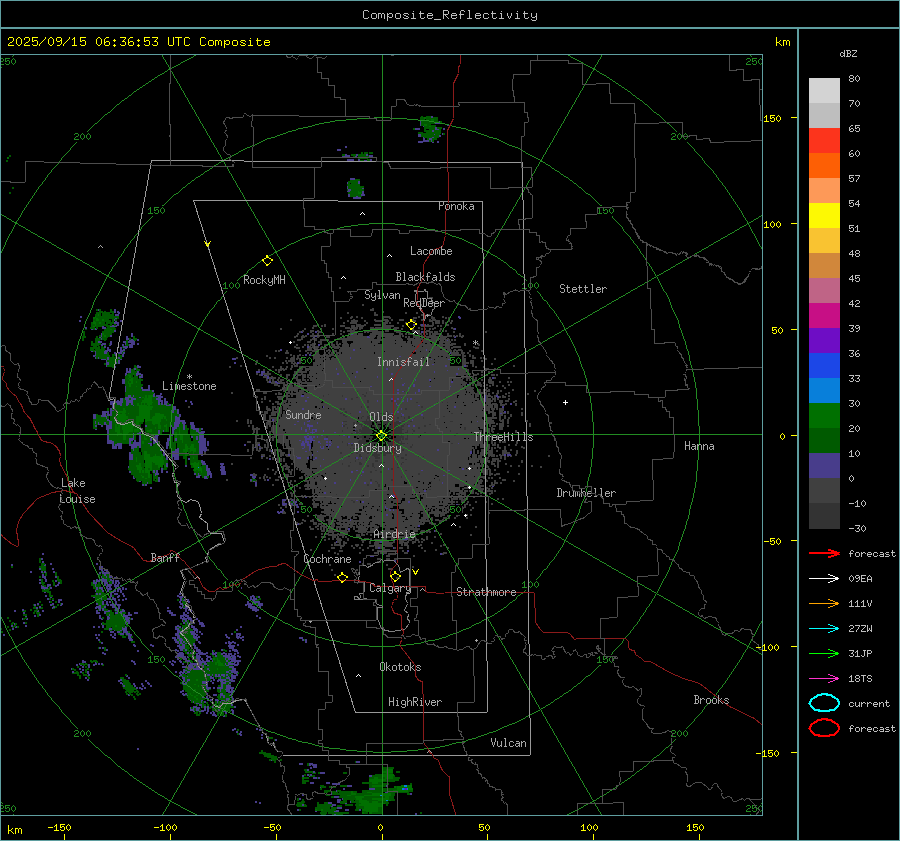The image size is (900, 841).
Task: Pick the bright green swatch between 30 and 20
Action: point(824,416)
